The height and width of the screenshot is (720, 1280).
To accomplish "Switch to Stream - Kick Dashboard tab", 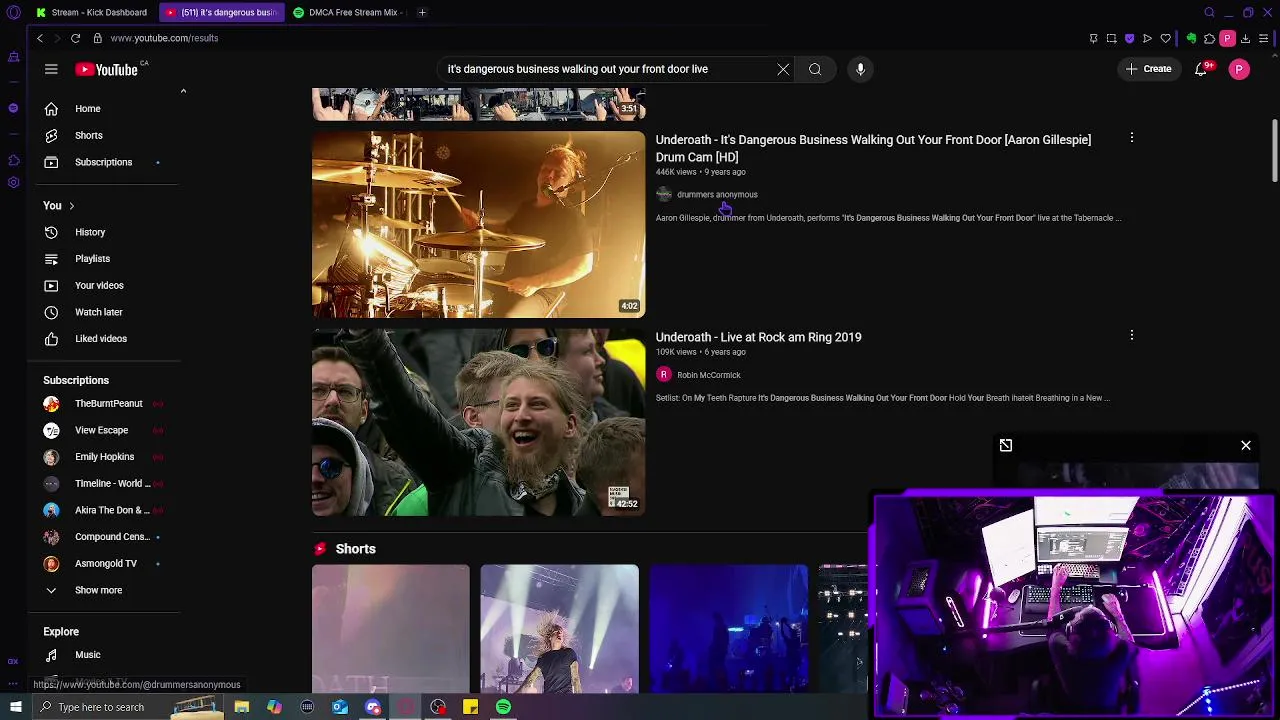I will click(x=91, y=12).
